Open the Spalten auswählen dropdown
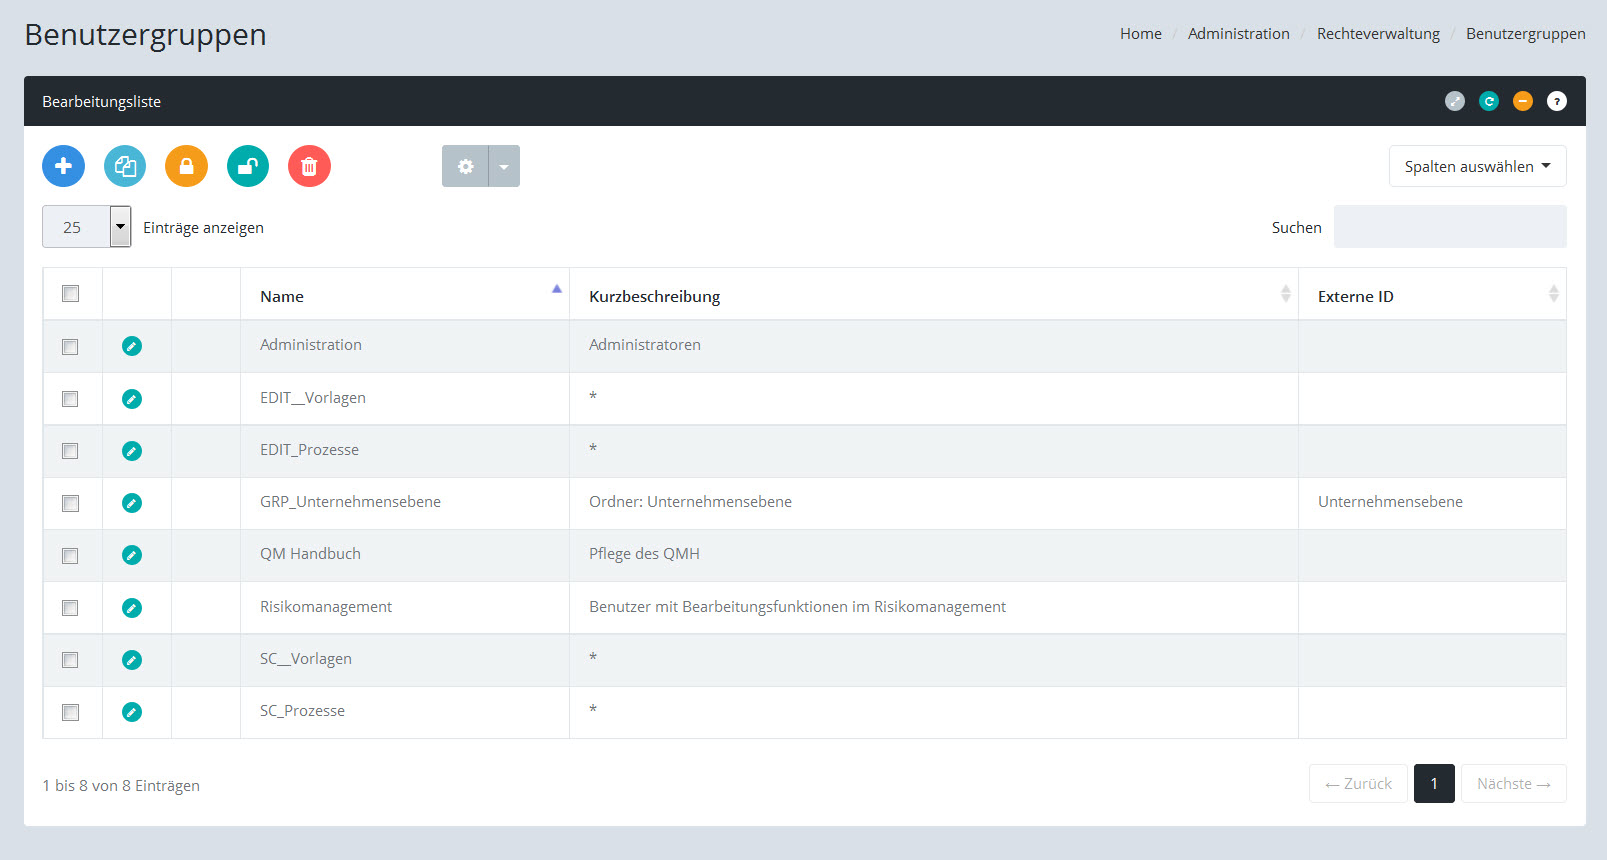Screen dimensions: 1607x860 (x=1477, y=166)
